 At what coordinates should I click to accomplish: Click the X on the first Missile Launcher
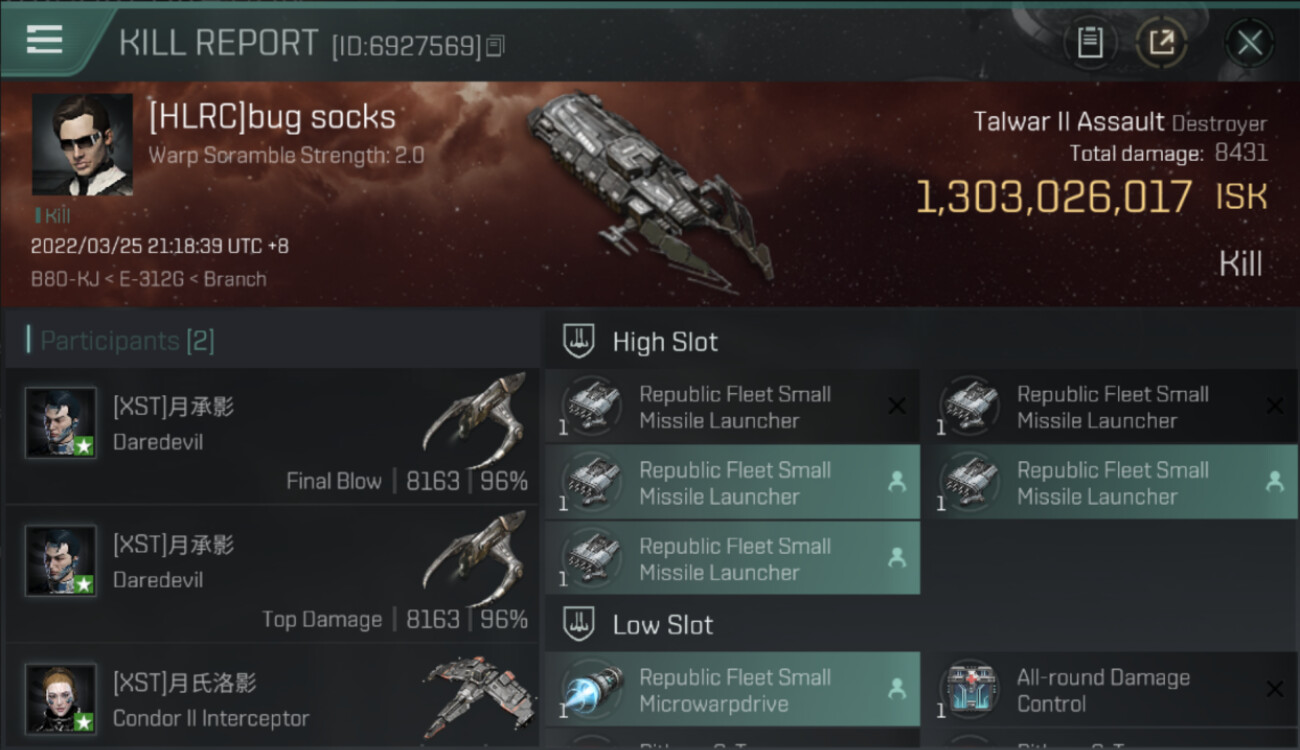pos(897,406)
